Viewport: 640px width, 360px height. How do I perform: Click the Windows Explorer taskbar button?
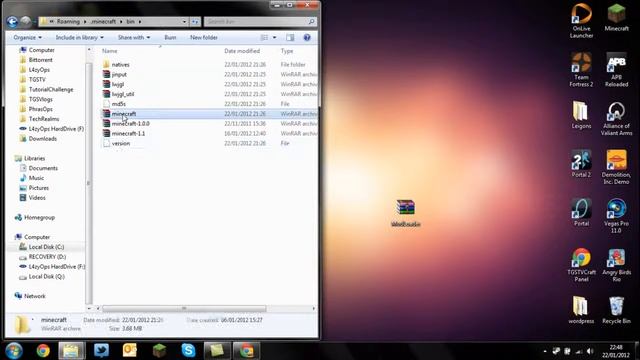pyautogui.click(x=71, y=351)
